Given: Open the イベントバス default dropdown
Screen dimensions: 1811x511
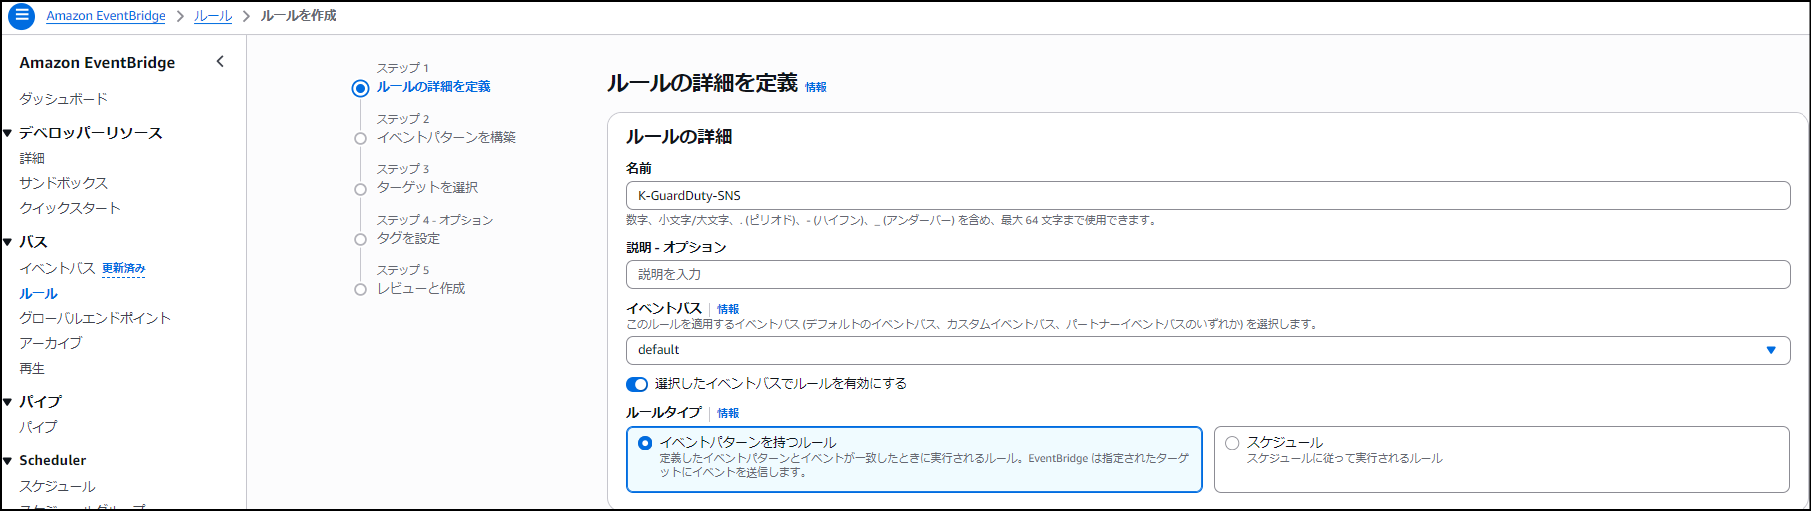Looking at the screenshot, I should point(1207,350).
